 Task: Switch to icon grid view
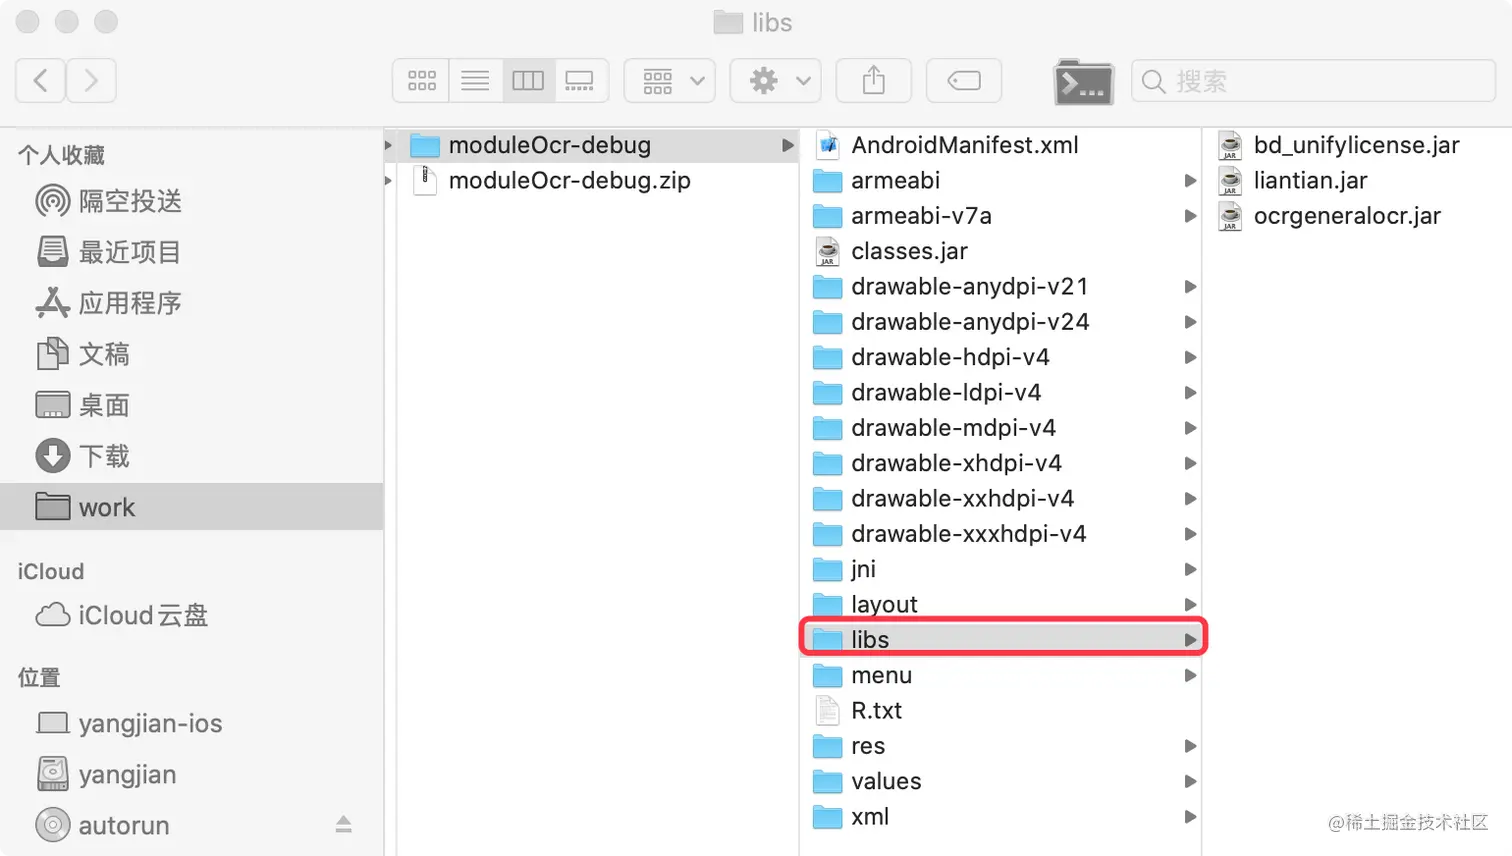[x=422, y=81]
